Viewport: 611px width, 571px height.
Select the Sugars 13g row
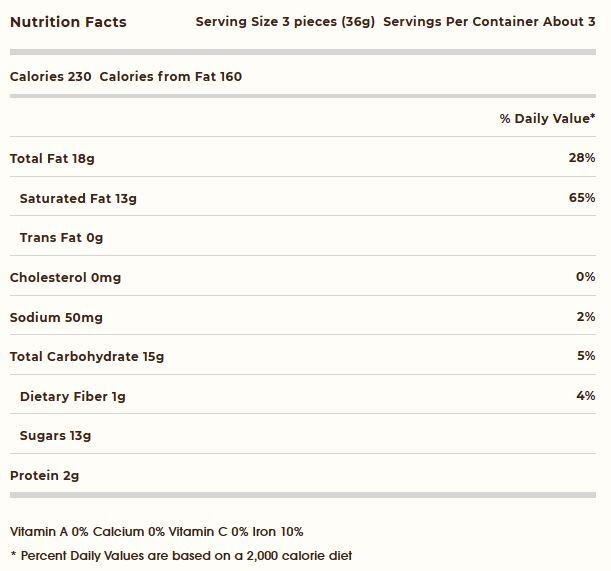click(x=303, y=434)
